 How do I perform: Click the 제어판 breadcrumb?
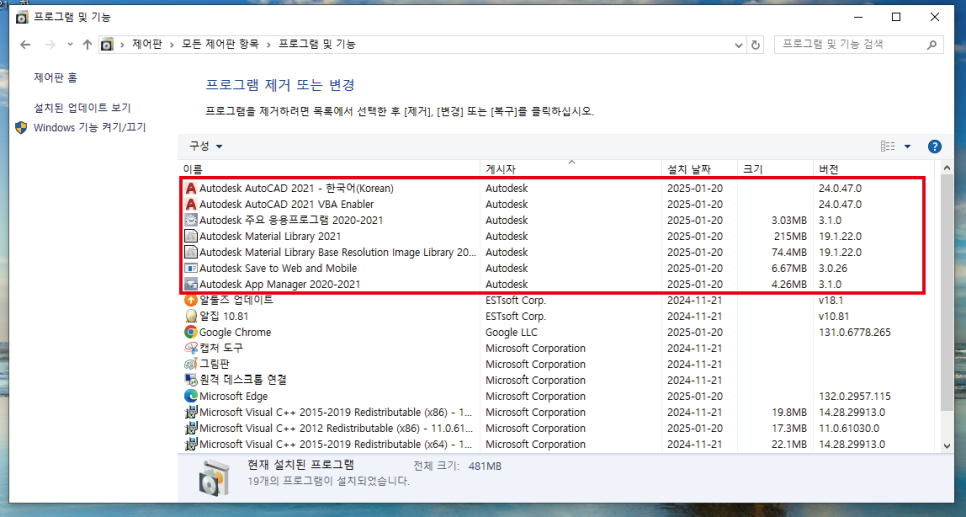[147, 44]
